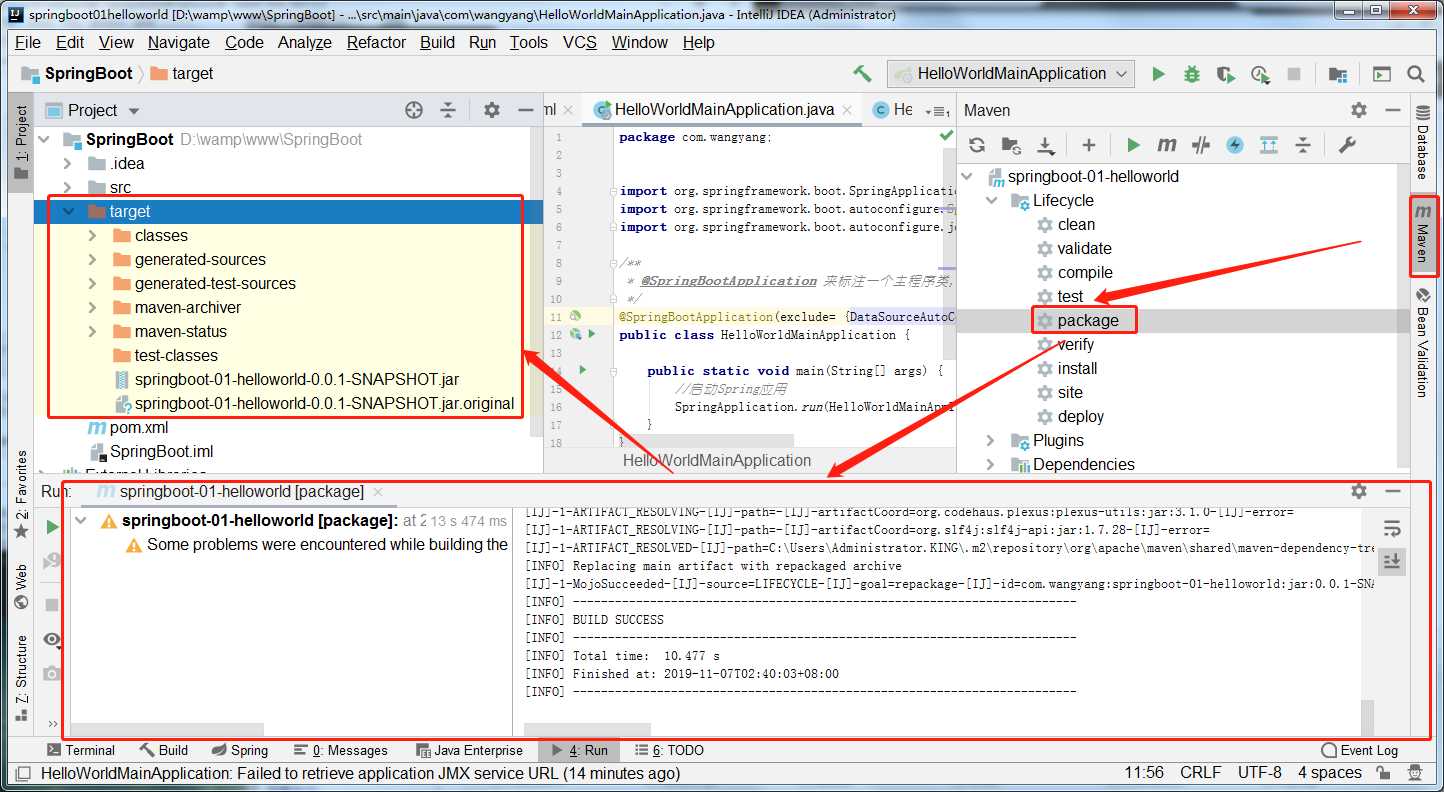1444x792 pixels.
Task: Open Run panel gear settings
Action: (x=1358, y=491)
